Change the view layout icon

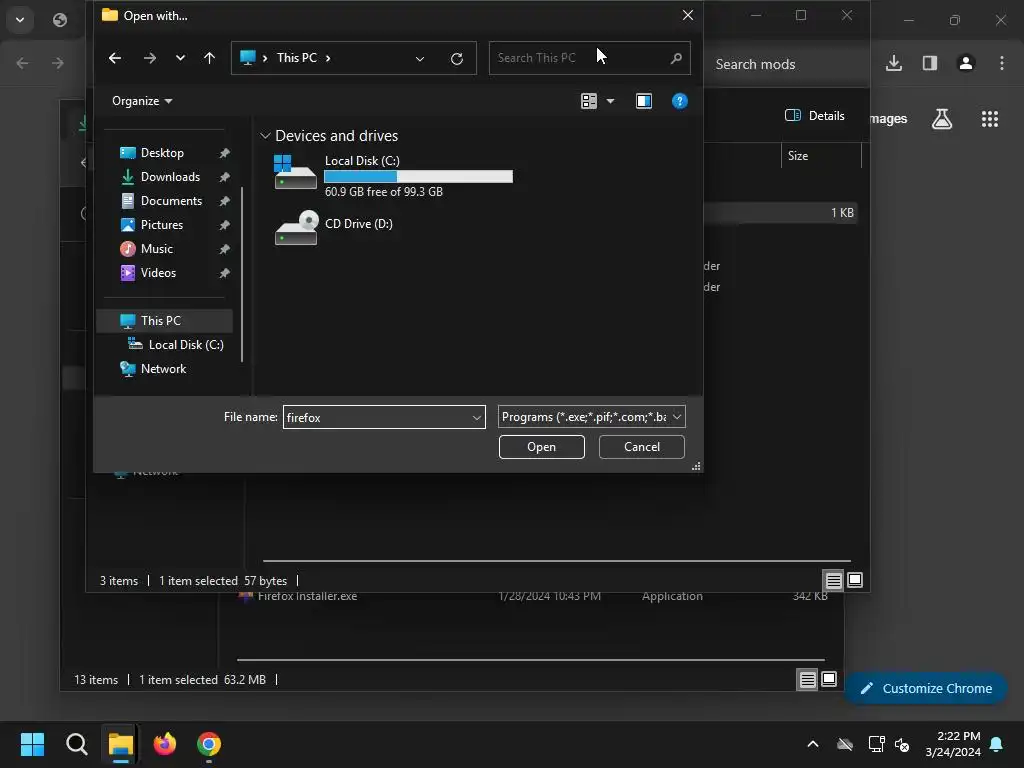(x=588, y=101)
